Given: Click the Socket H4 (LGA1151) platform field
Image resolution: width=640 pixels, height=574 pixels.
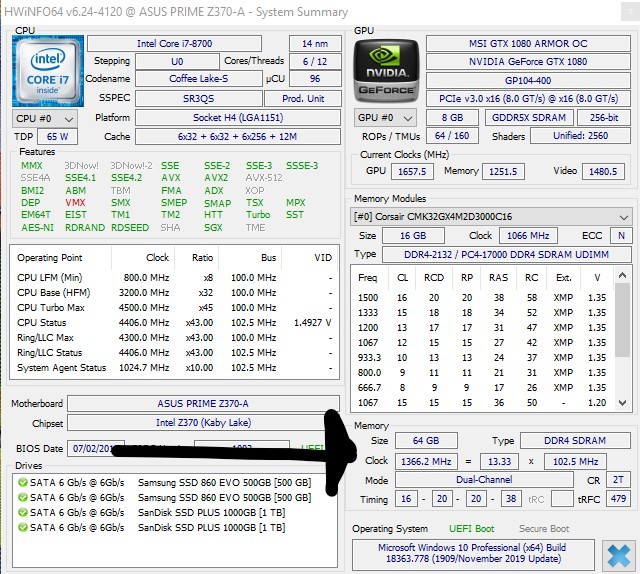Looking at the screenshot, I should tap(238, 118).
